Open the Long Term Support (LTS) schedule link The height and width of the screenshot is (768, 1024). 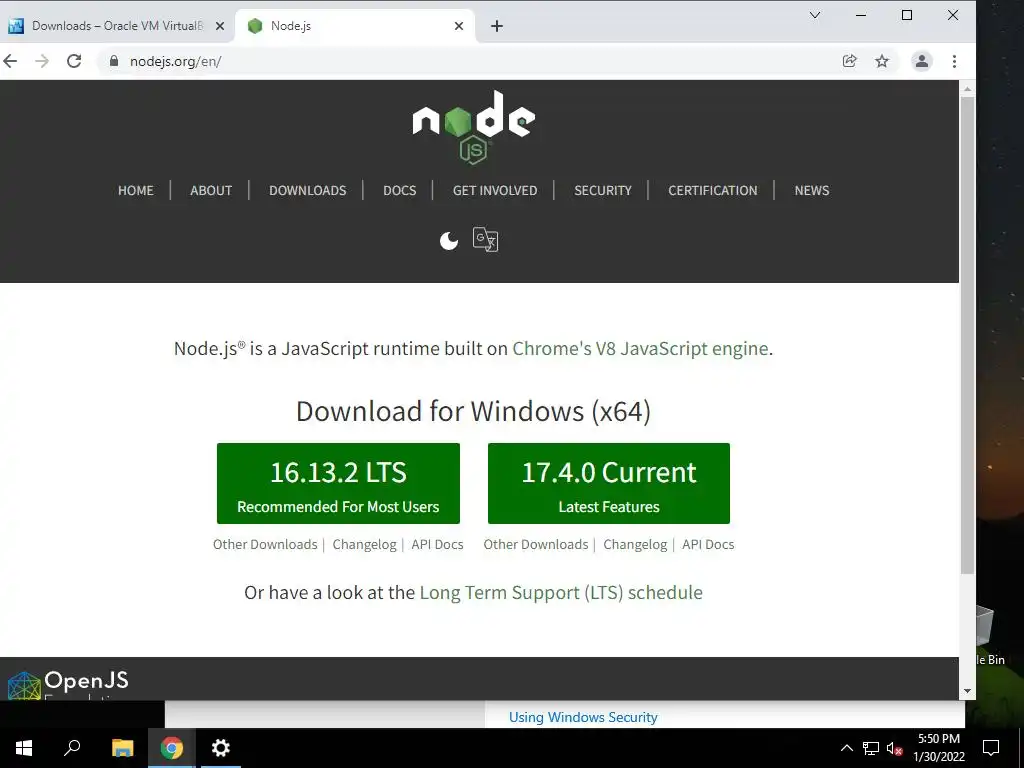(x=561, y=593)
